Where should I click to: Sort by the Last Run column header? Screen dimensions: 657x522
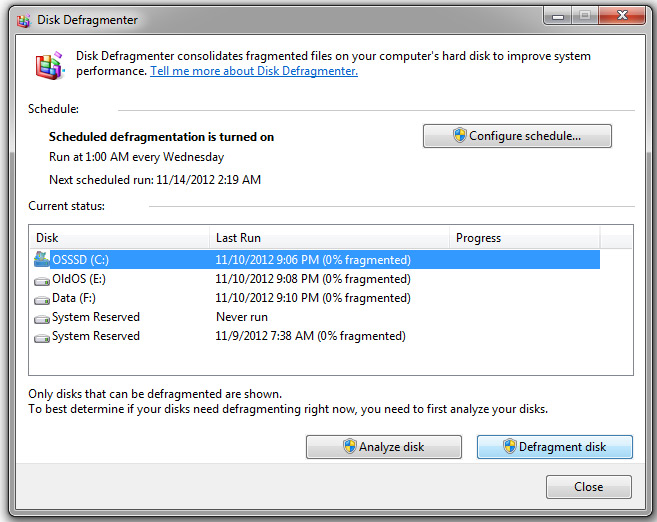(x=329, y=238)
